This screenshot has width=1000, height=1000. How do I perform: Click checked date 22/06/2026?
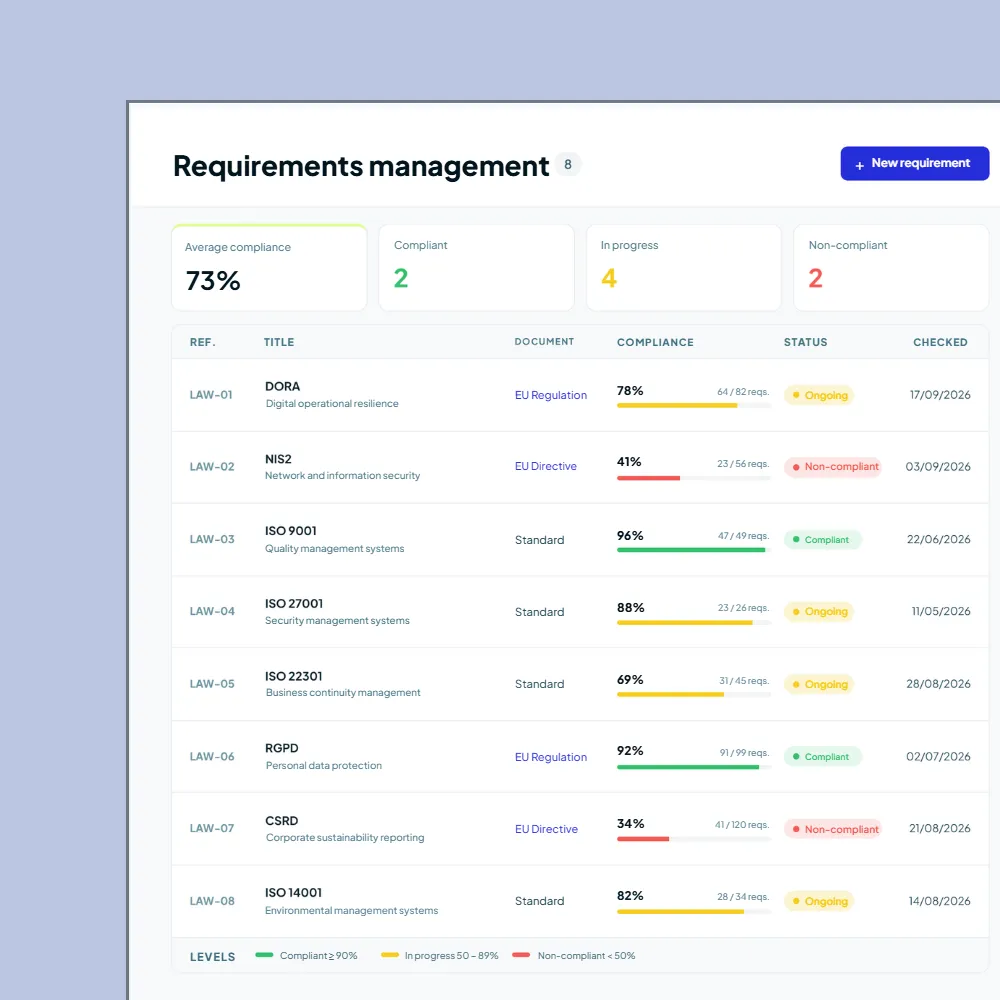coord(939,540)
